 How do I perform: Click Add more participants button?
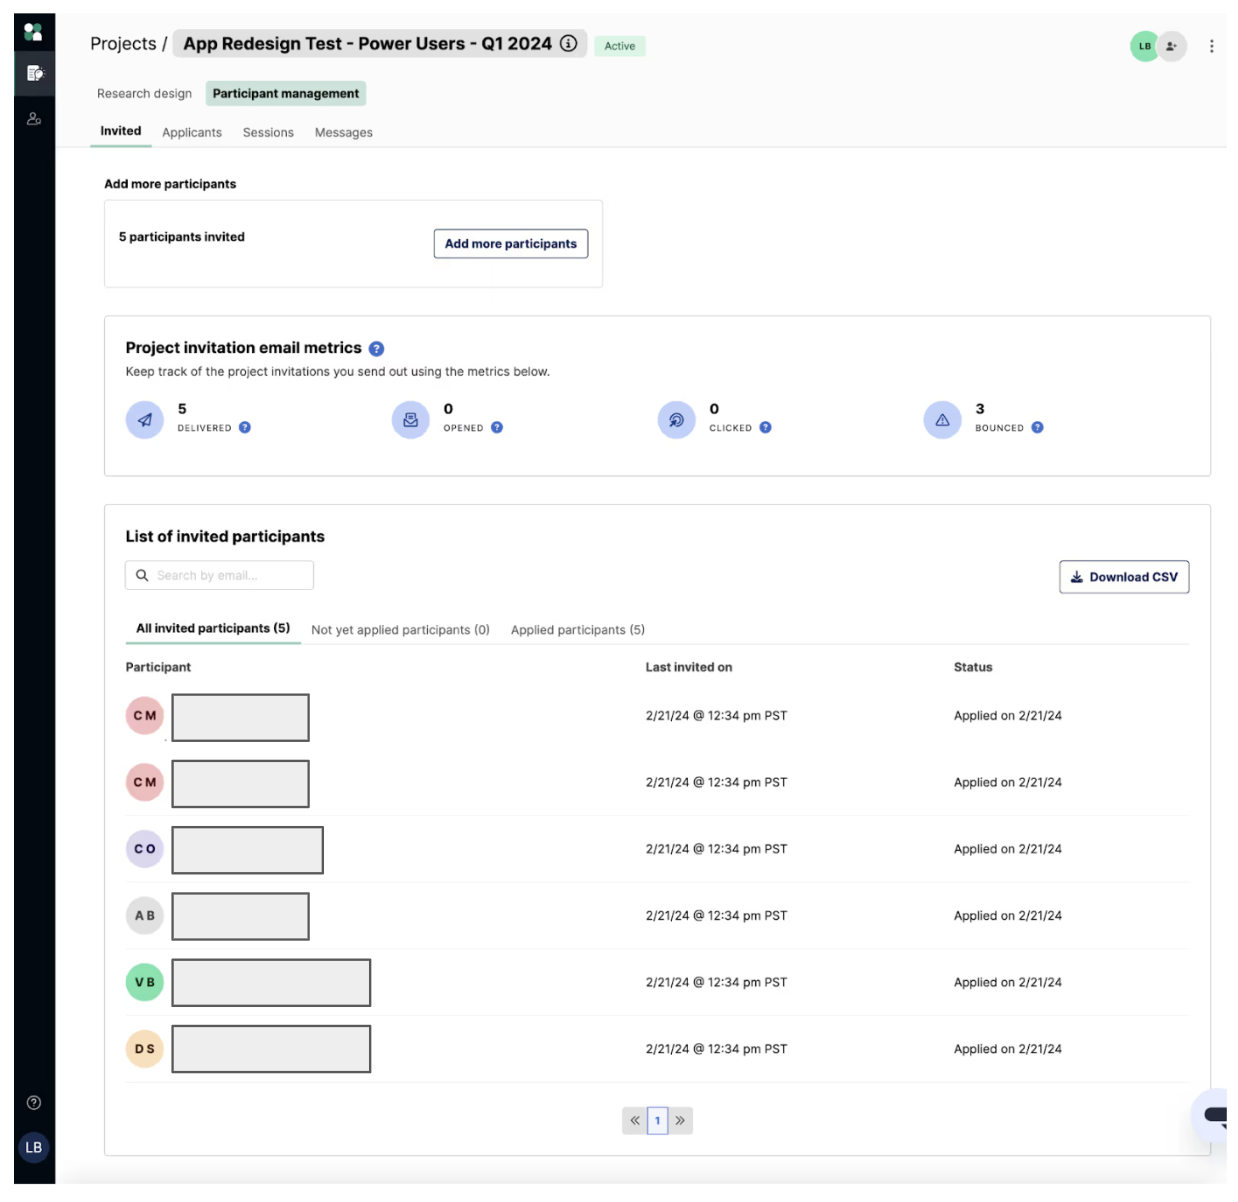pyautogui.click(x=511, y=244)
